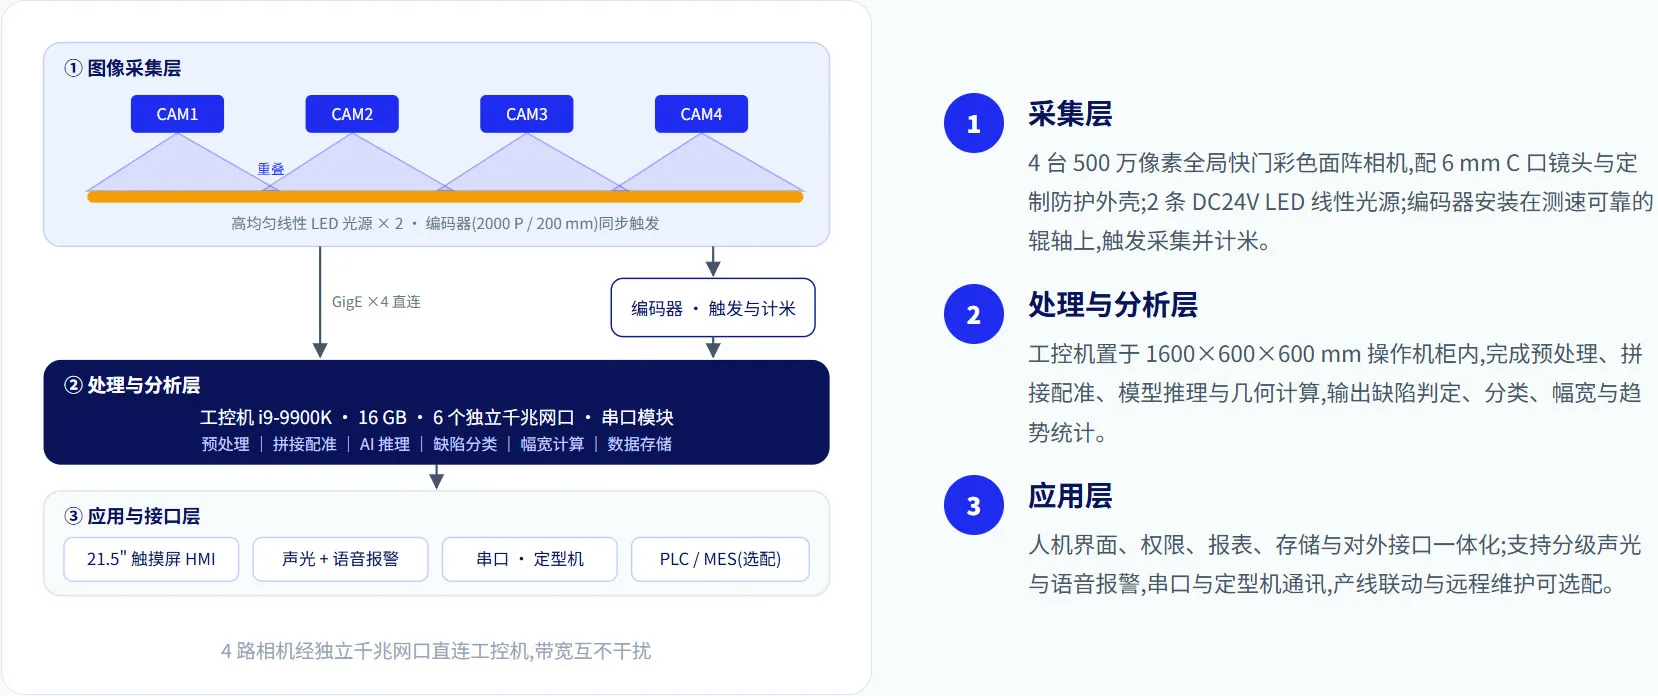Click the GigE ×4 直连 label

[x=376, y=302]
